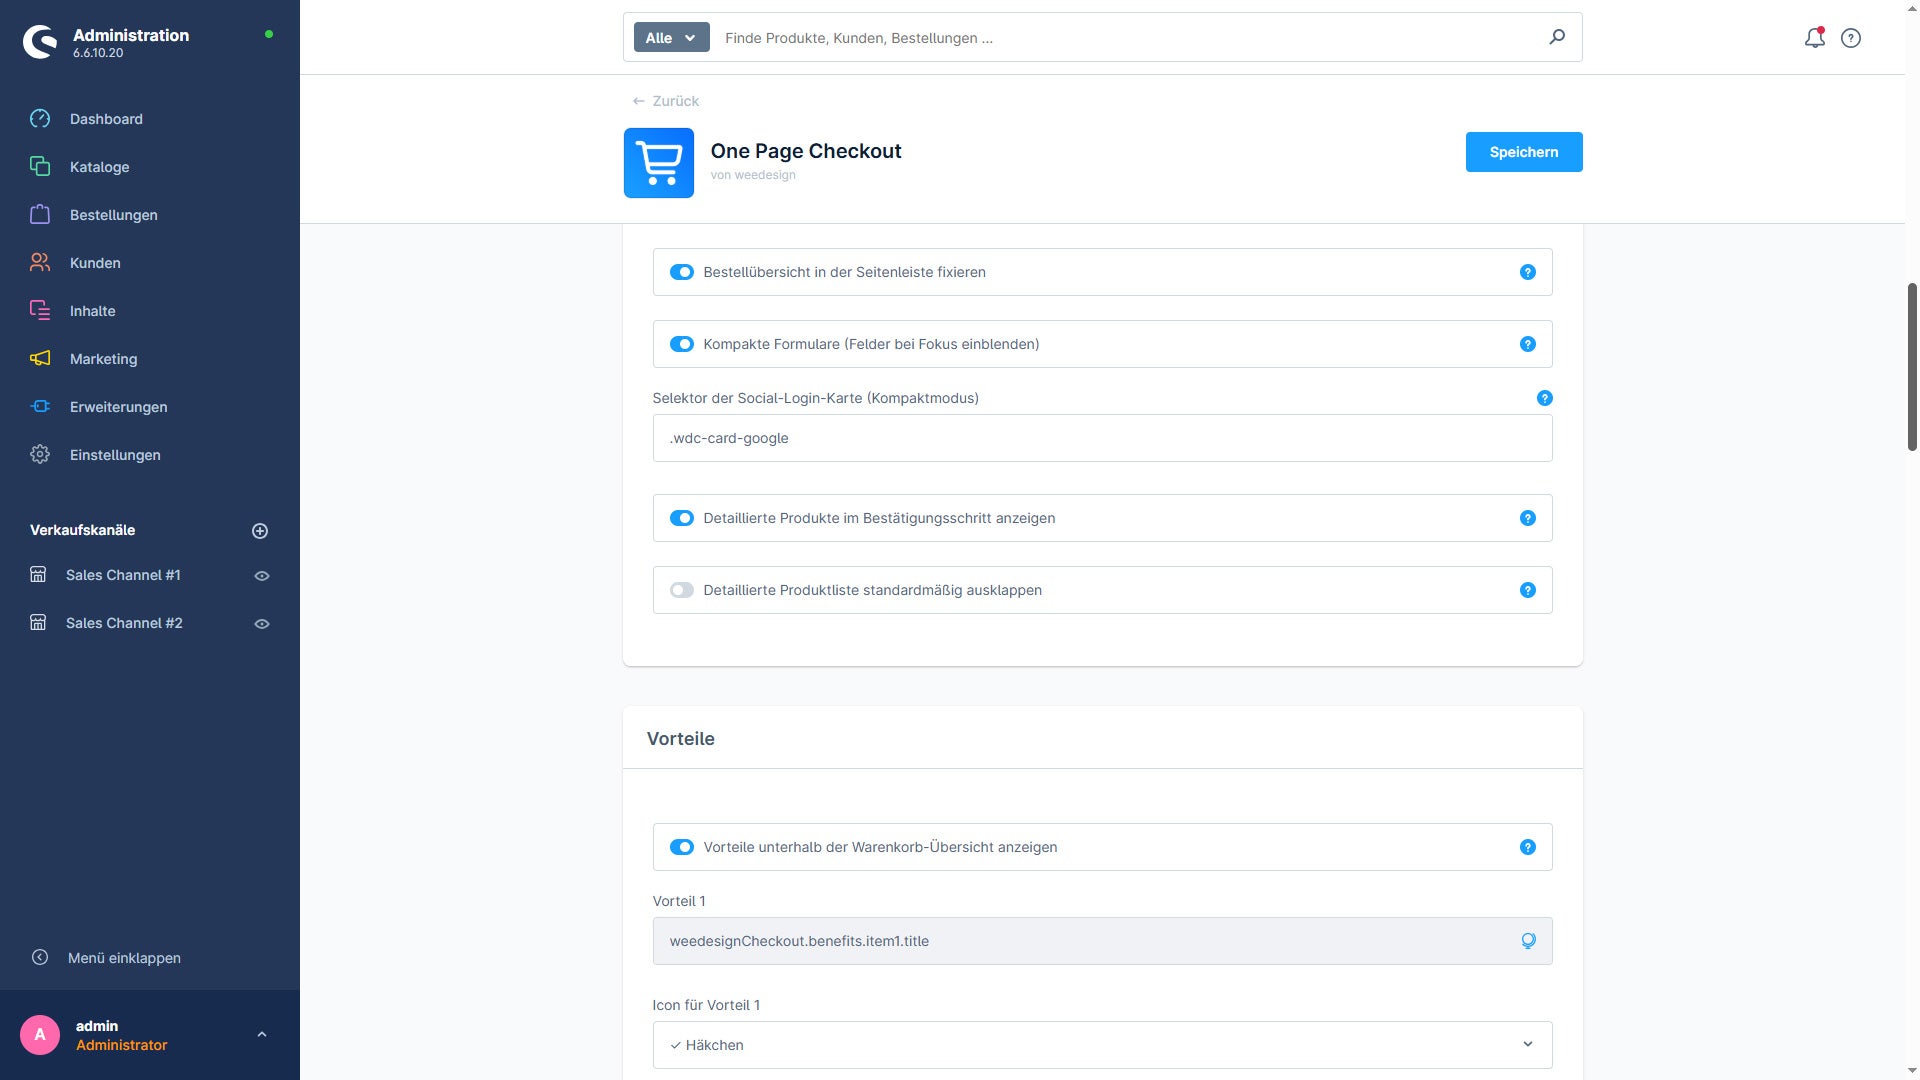1920x1080 pixels.
Task: Add a new sales channel with plus icon
Action: tap(260, 531)
